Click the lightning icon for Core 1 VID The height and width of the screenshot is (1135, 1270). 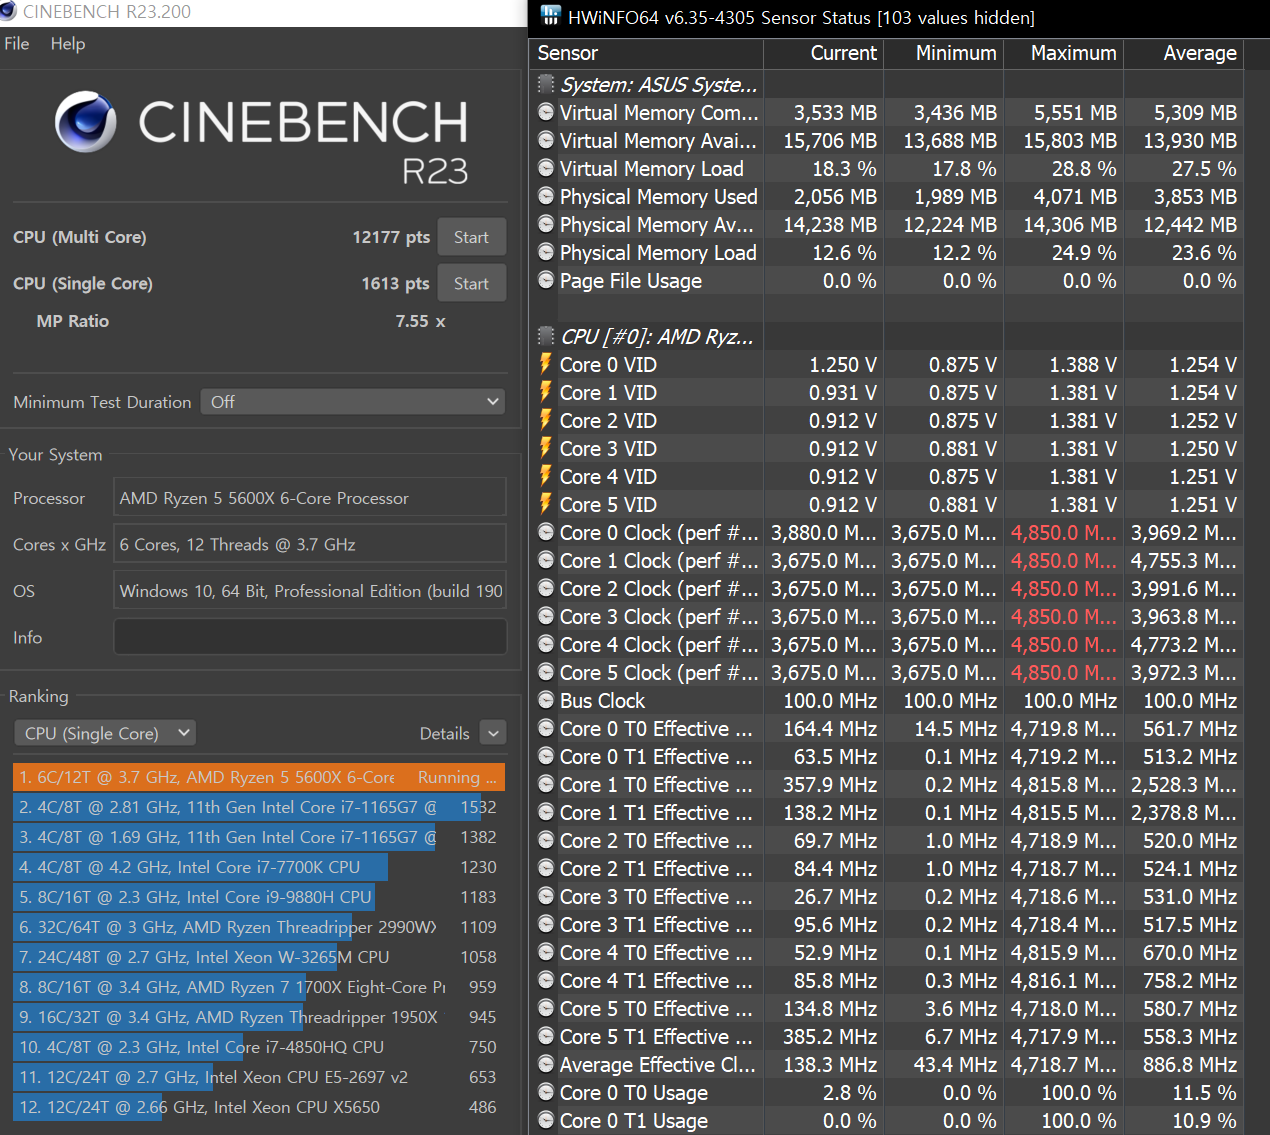(546, 392)
